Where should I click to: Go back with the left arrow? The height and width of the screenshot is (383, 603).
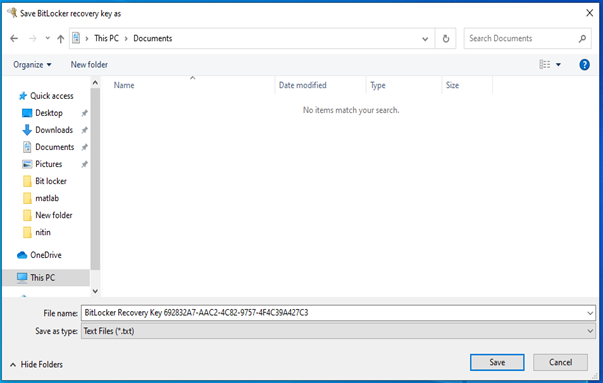14,38
